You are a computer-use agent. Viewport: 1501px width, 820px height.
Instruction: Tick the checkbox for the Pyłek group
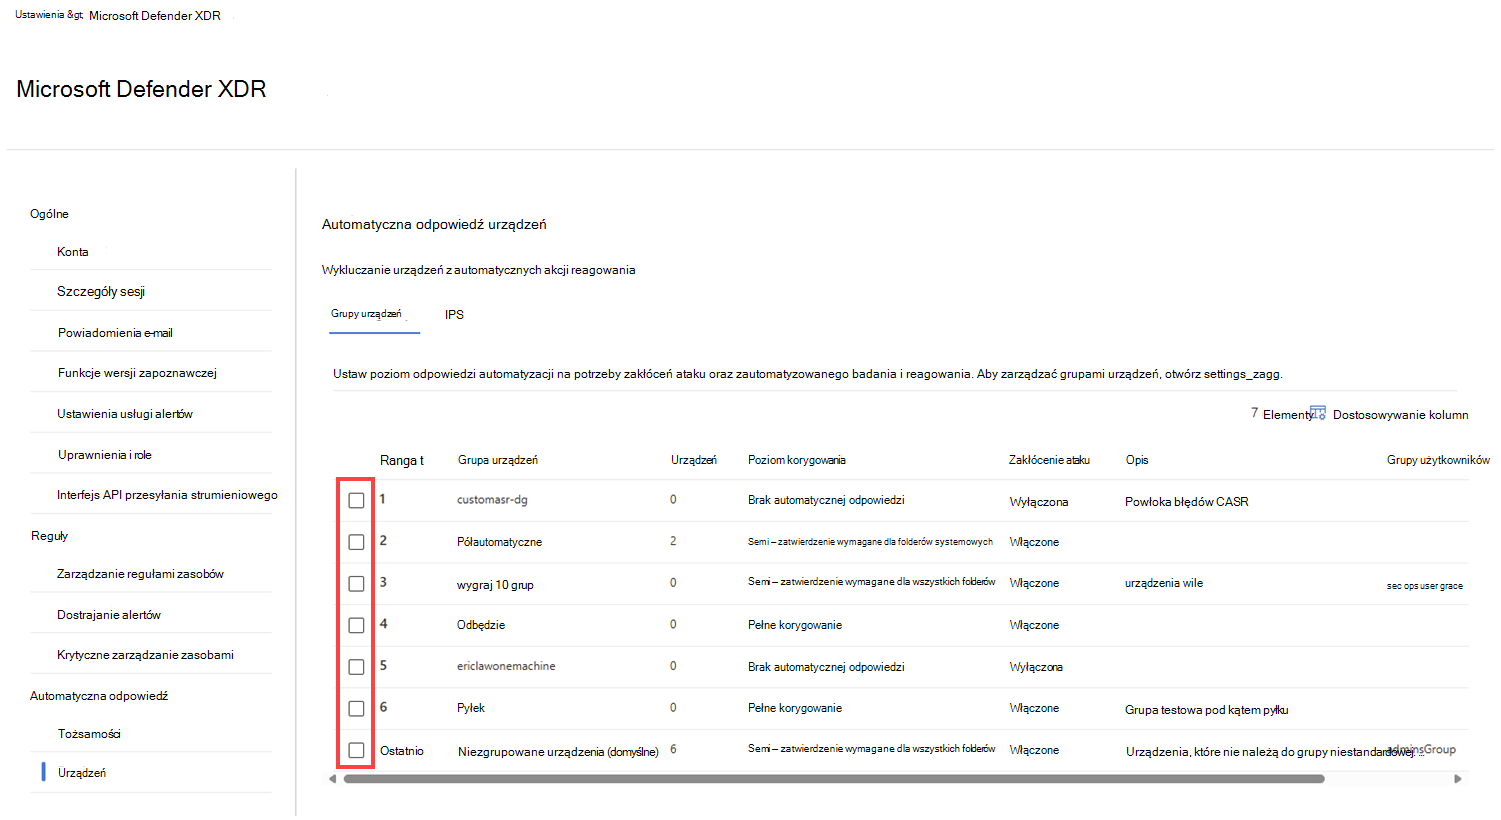click(356, 708)
